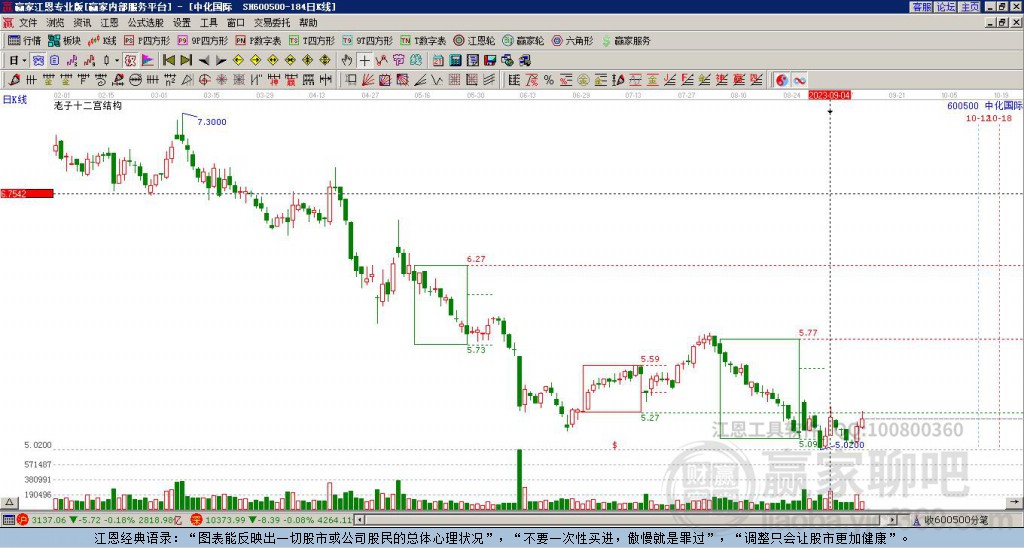Open the 行情 quotes view
This screenshot has width=1024, height=548.
point(25,40)
